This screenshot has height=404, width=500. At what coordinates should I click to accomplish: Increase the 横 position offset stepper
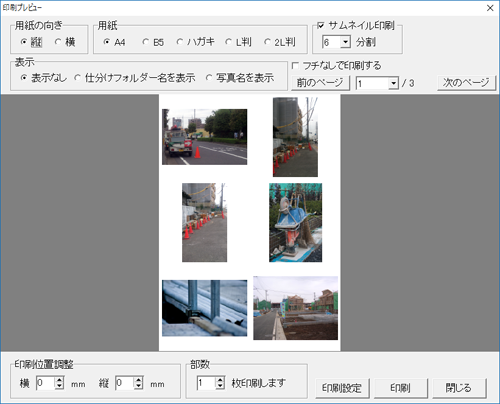pos(59,380)
